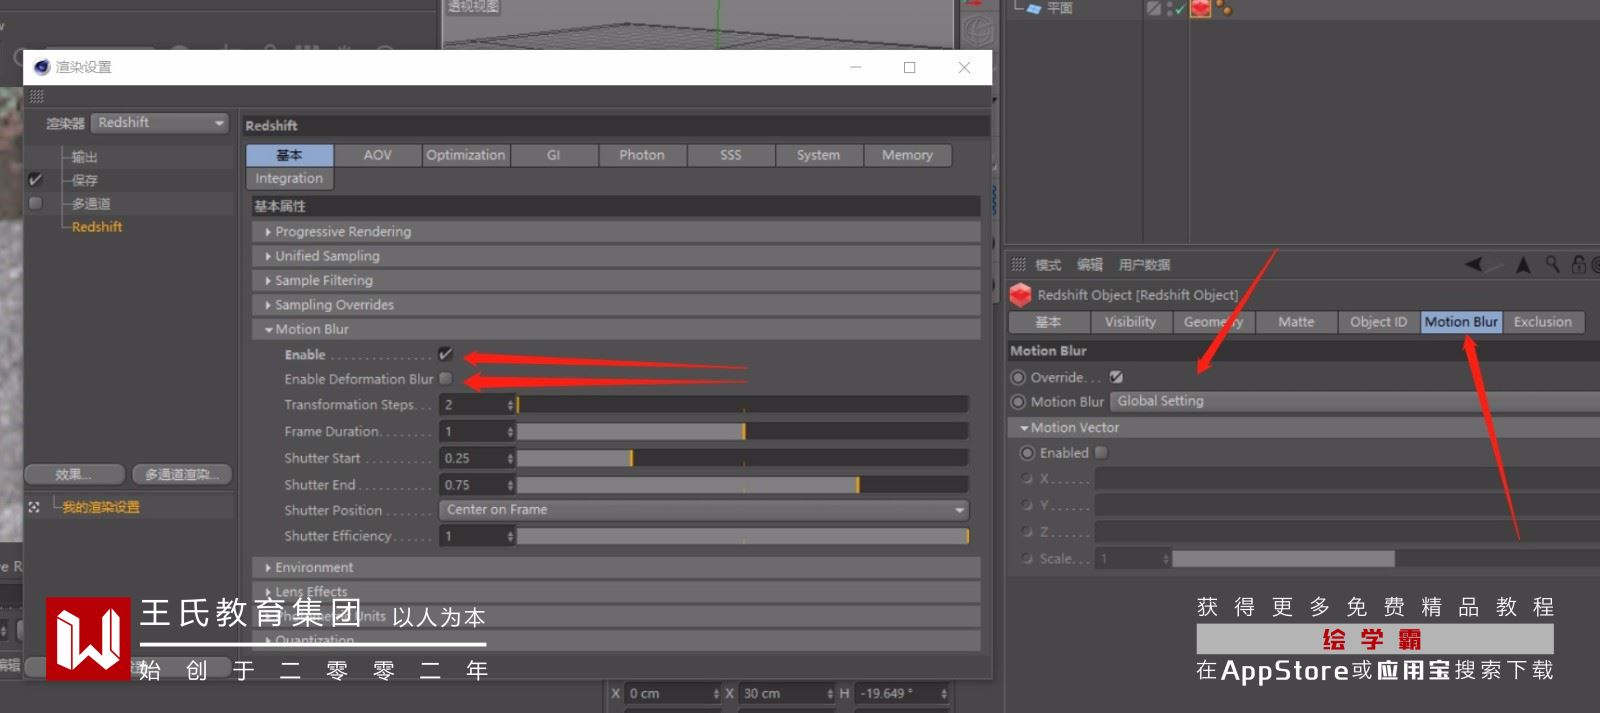Click the grip handle in Render Settings window
The width and height of the screenshot is (1600, 713).
pos(36,96)
